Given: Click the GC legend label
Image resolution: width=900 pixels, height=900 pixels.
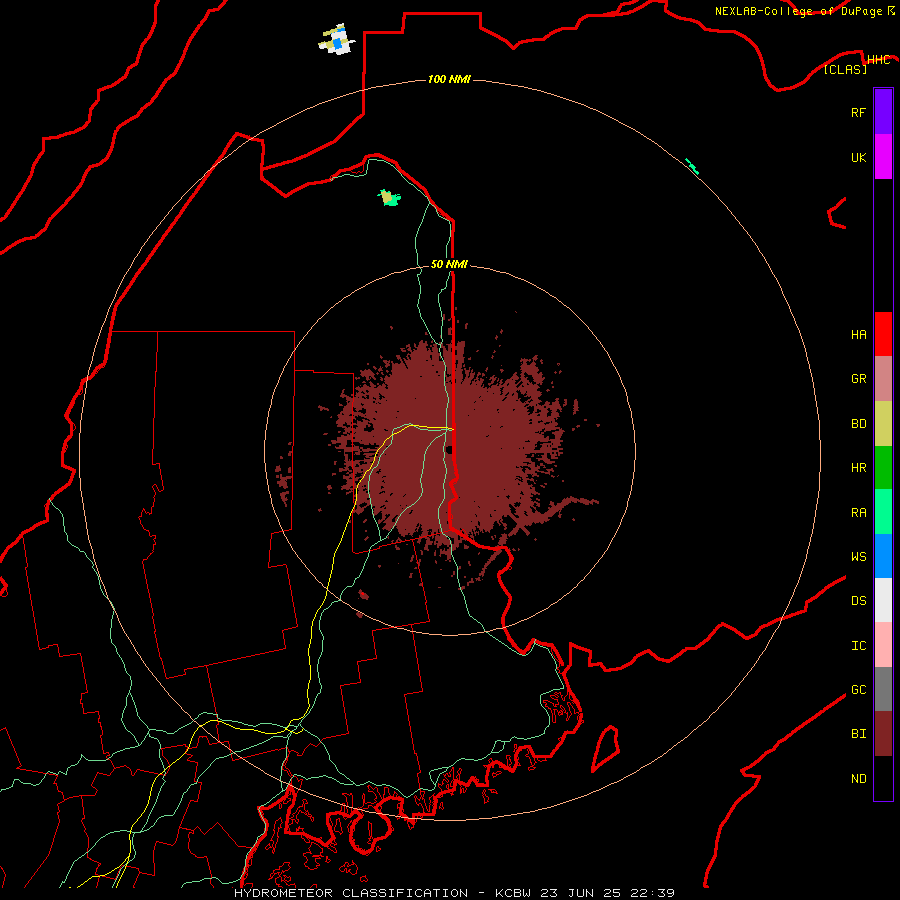Looking at the screenshot, I should 858,690.
